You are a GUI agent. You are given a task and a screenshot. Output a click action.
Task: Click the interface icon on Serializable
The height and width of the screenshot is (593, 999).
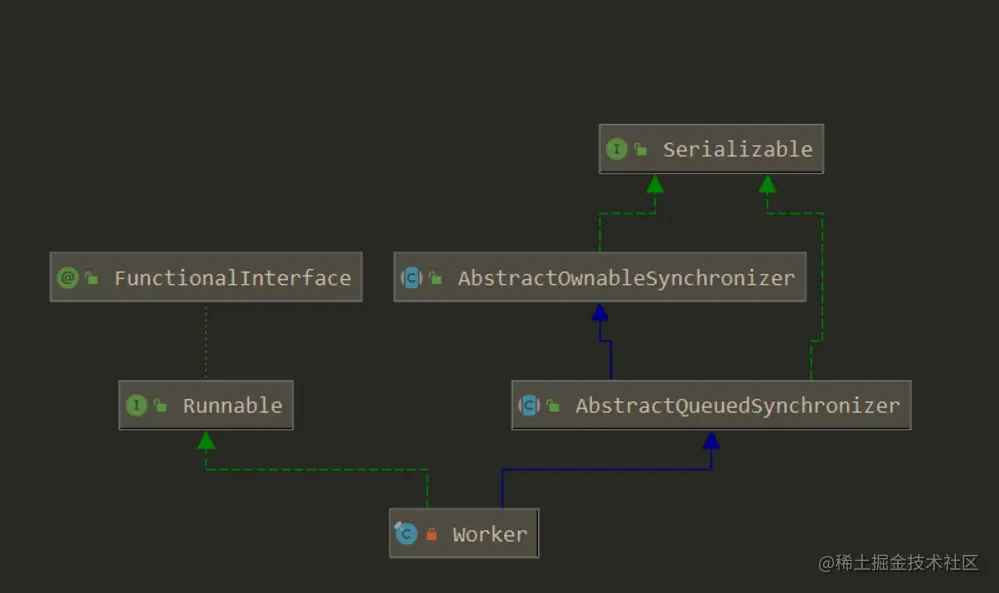point(616,149)
